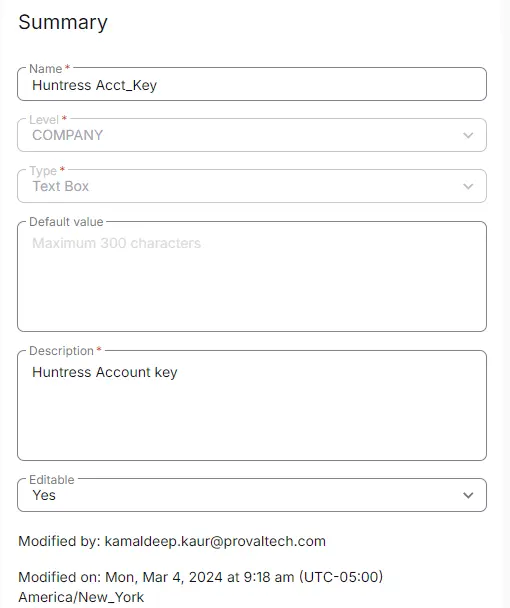This screenshot has width=510, height=608.
Task: Click the Modified on timestamp line
Action: pyautogui.click(x=201, y=577)
